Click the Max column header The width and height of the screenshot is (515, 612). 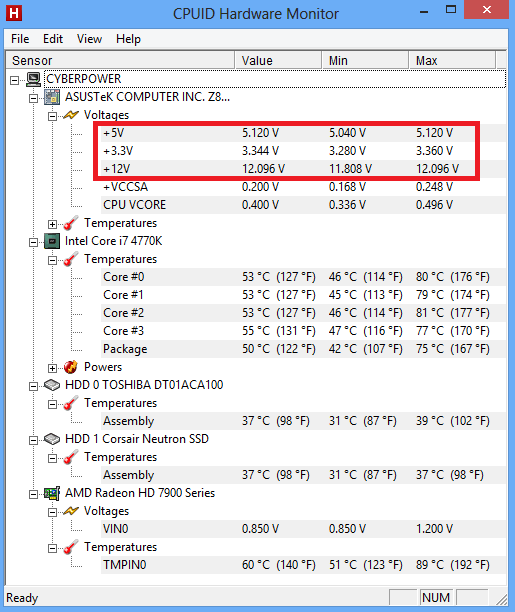click(x=452, y=60)
